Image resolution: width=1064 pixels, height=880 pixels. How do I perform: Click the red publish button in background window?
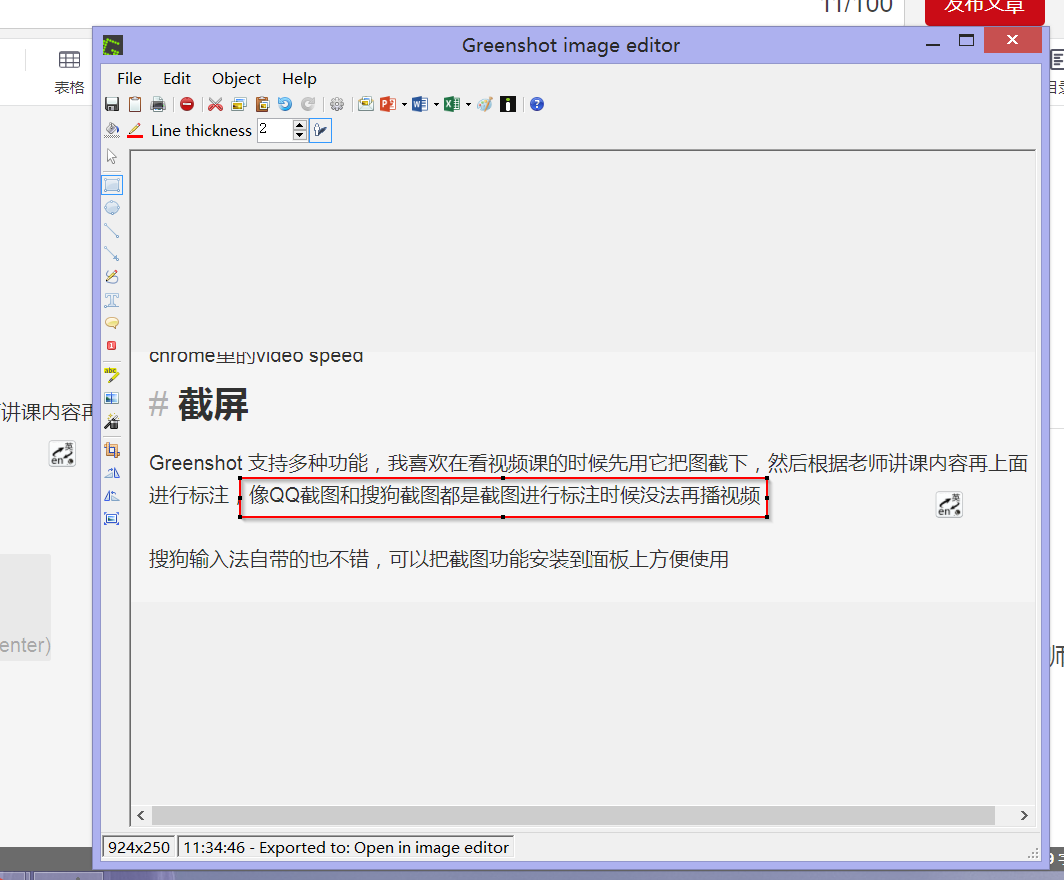point(985,12)
